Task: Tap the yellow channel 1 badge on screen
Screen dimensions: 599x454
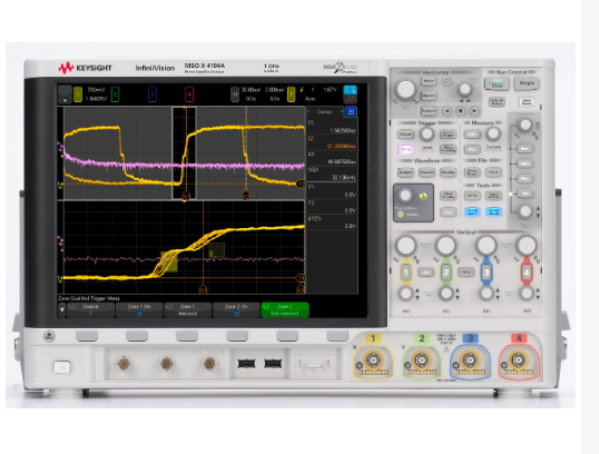Action: click(x=78, y=94)
